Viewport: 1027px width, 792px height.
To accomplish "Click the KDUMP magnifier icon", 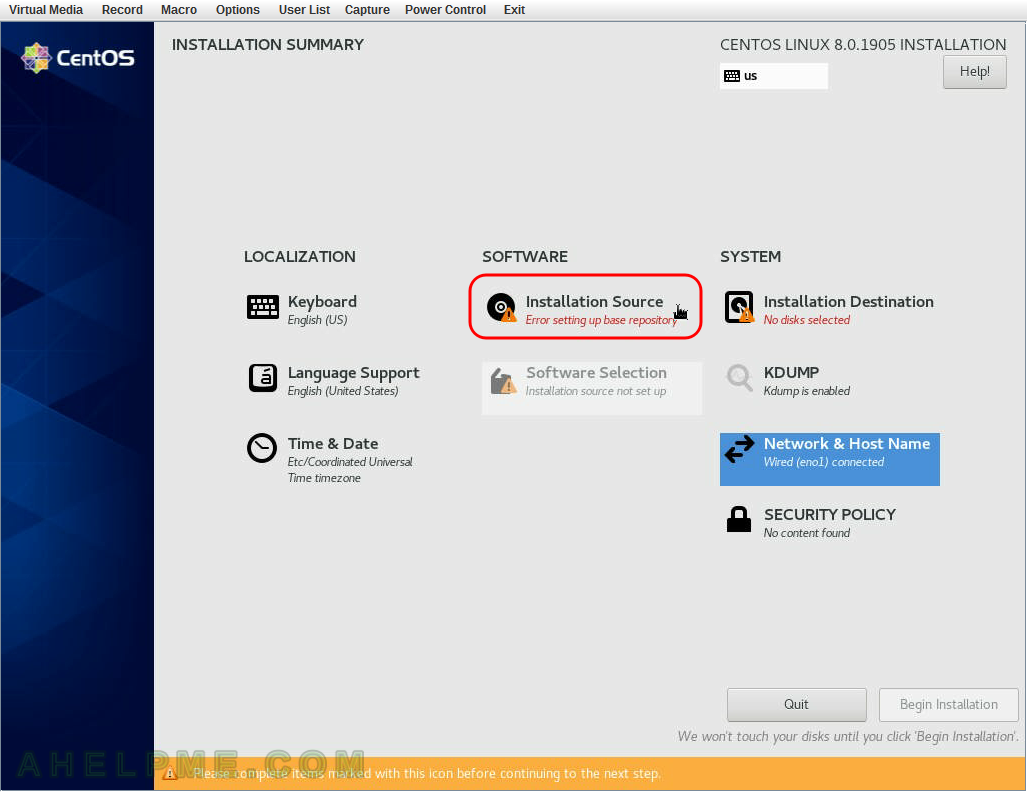I will click(x=739, y=378).
